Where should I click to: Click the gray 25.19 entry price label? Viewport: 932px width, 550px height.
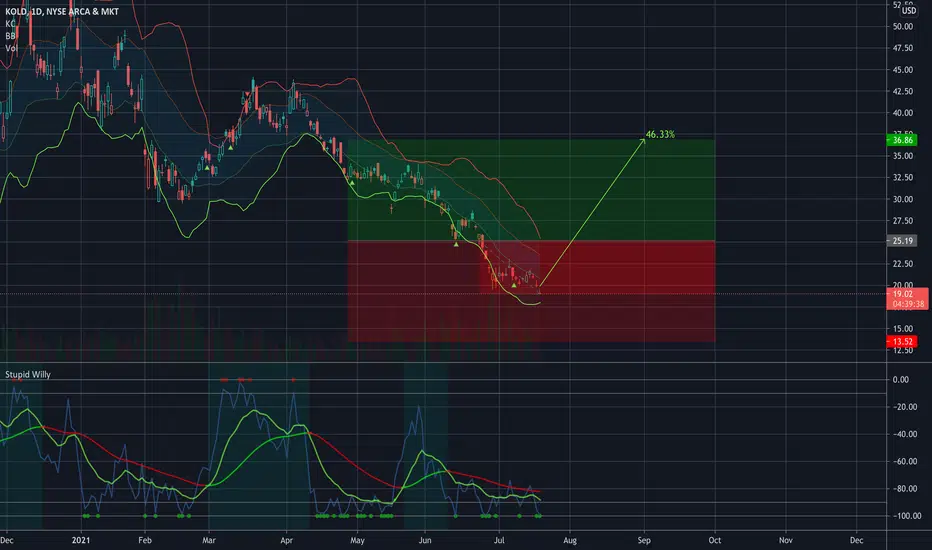click(902, 241)
